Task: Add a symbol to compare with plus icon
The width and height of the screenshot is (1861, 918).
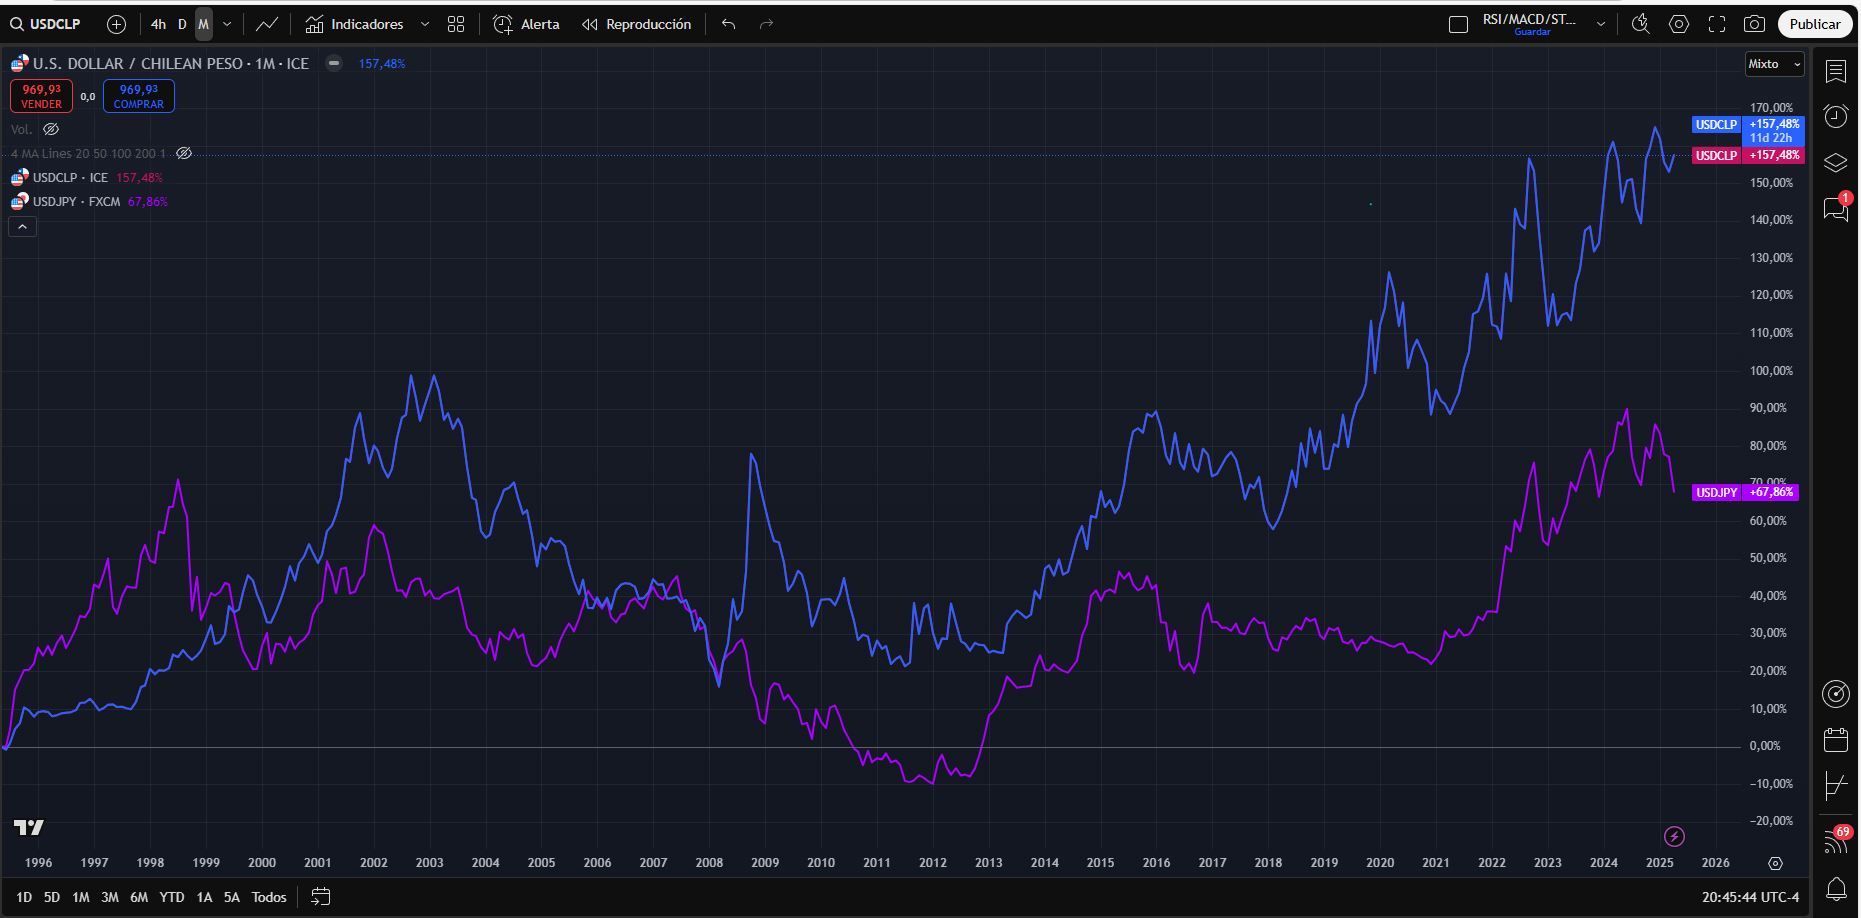Action: tap(116, 24)
